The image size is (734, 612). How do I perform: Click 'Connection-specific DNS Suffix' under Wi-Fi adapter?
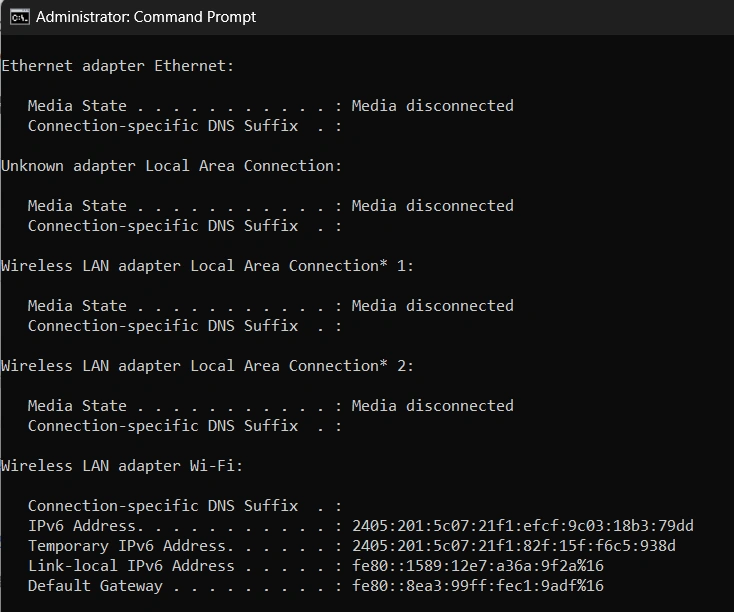pos(163,506)
